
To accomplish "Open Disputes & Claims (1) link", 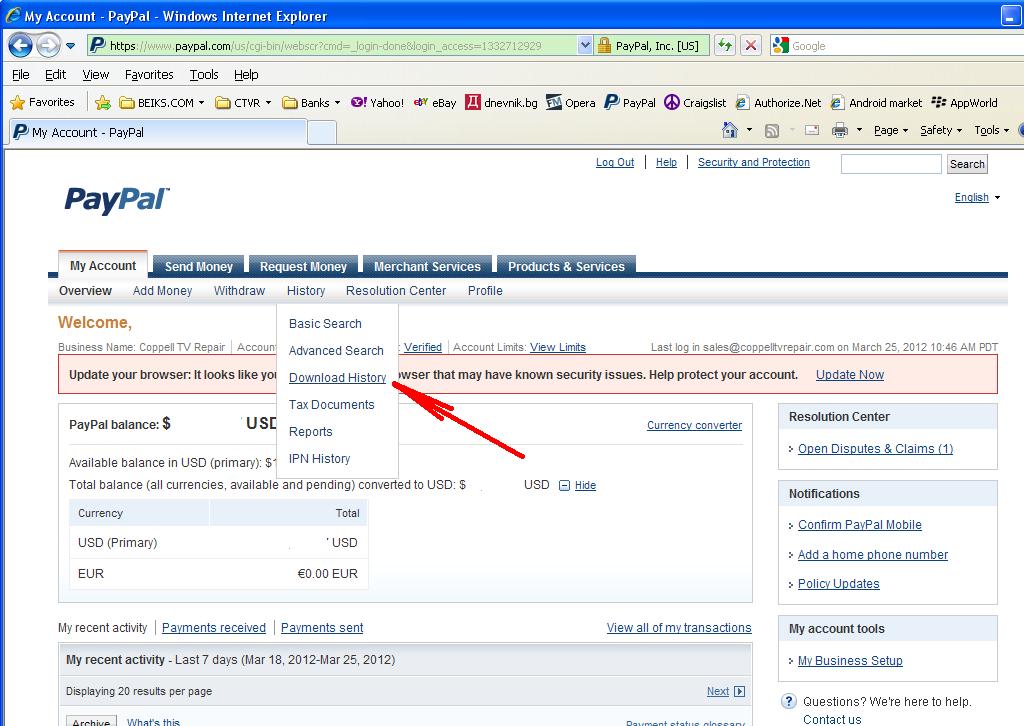I will (x=875, y=449).
